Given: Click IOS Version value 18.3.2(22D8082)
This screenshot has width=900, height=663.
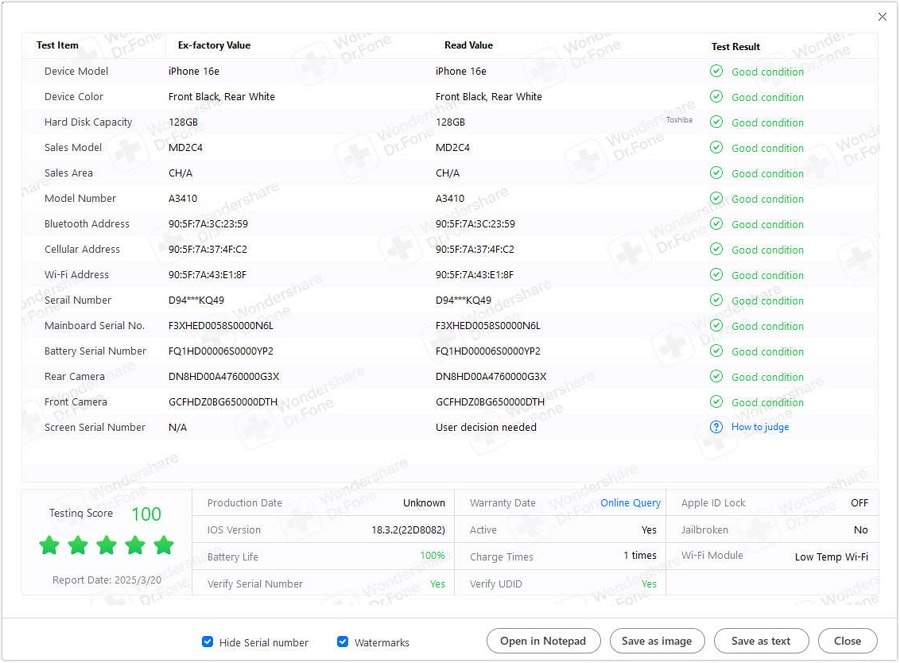Looking at the screenshot, I should tap(408, 530).
